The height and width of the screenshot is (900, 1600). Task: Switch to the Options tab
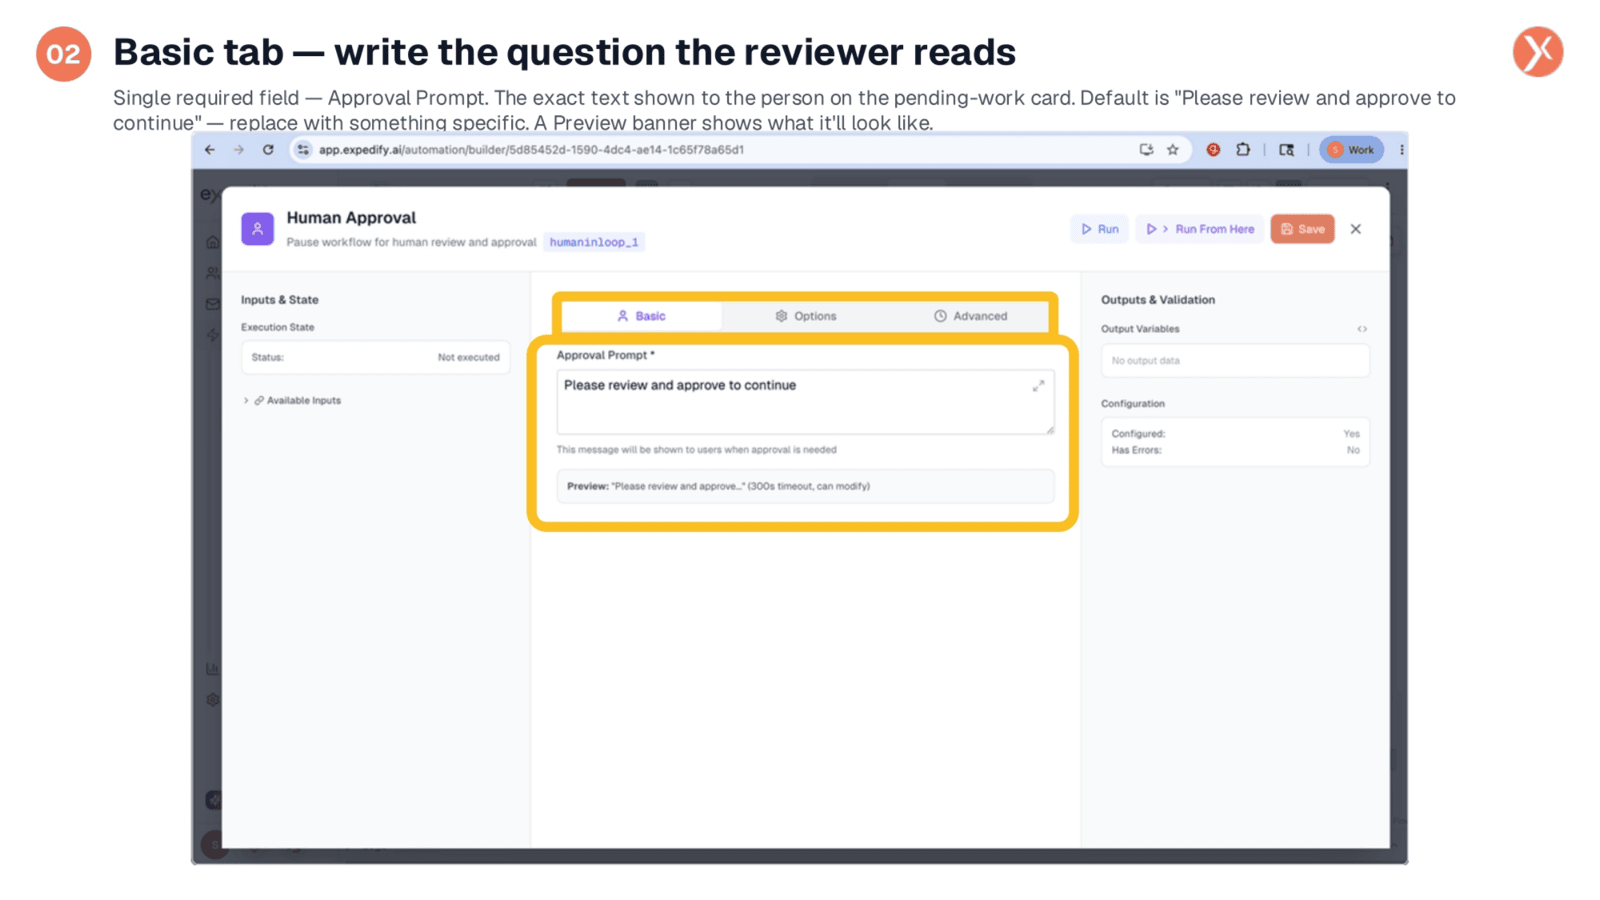tap(806, 316)
